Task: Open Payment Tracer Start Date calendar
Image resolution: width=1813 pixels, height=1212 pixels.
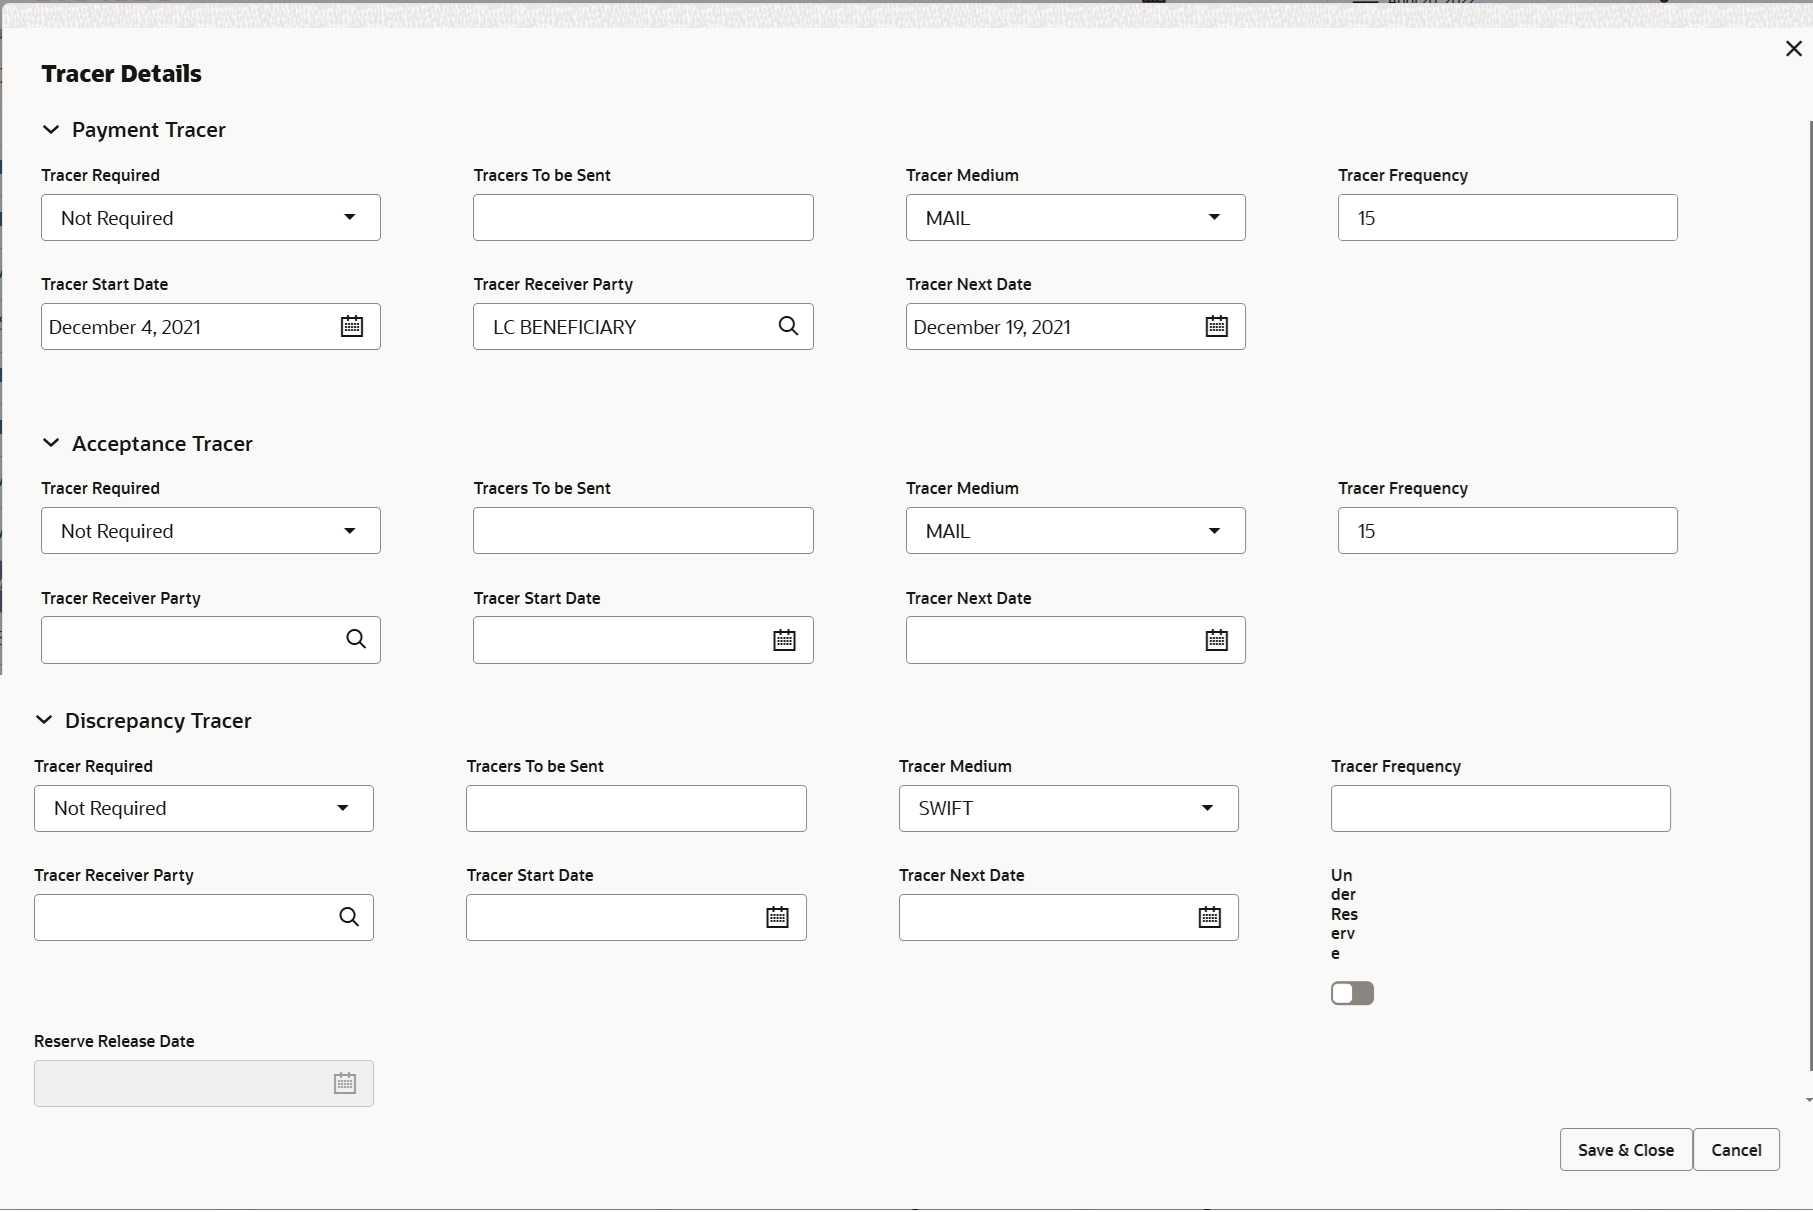Action: [x=352, y=326]
